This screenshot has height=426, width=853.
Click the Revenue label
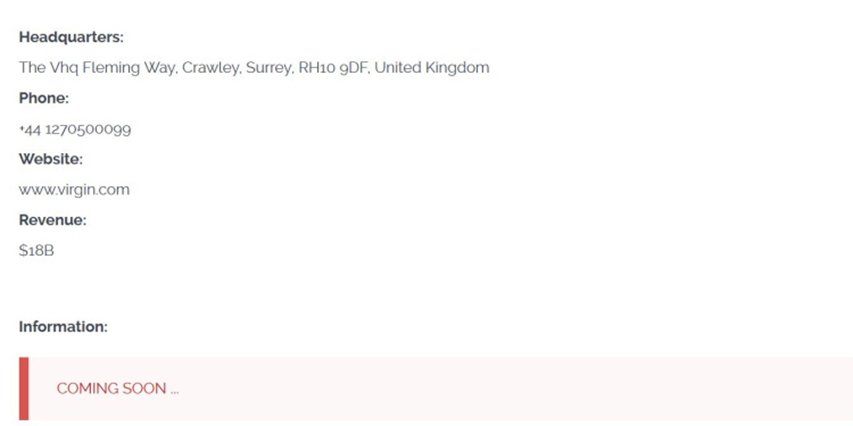53,220
